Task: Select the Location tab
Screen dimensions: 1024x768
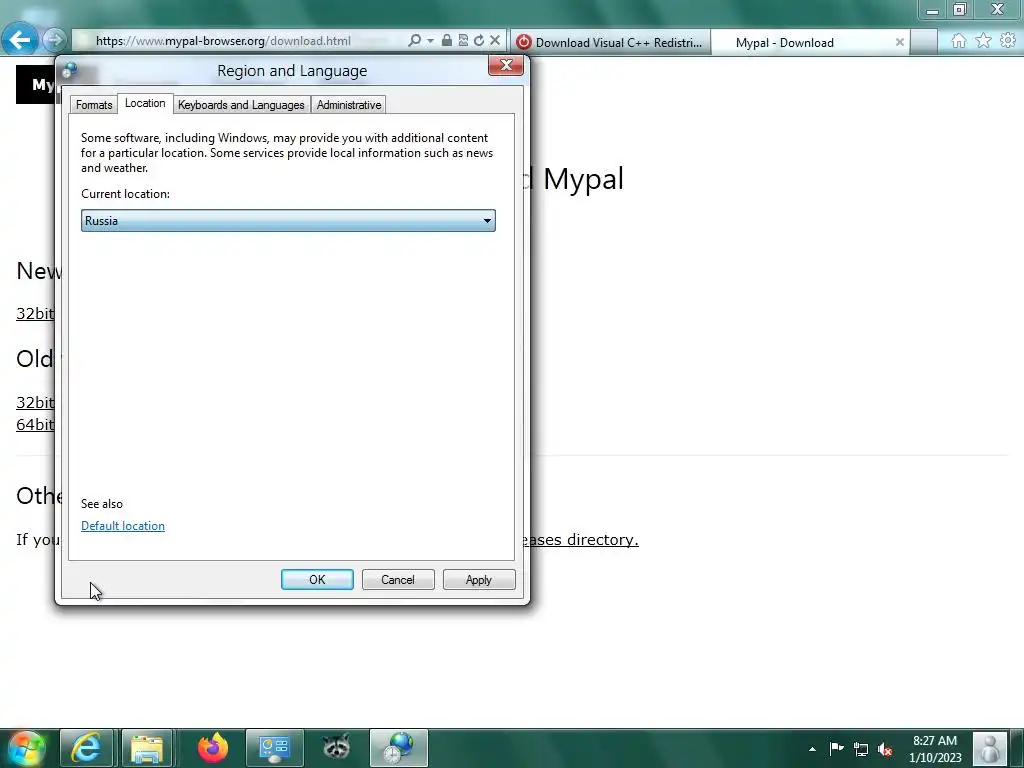Action: (x=145, y=103)
